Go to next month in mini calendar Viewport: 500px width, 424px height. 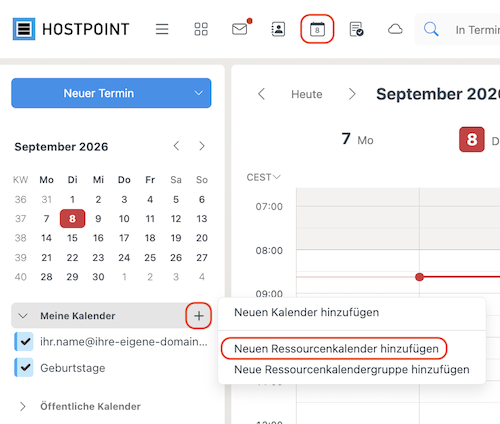(202, 146)
